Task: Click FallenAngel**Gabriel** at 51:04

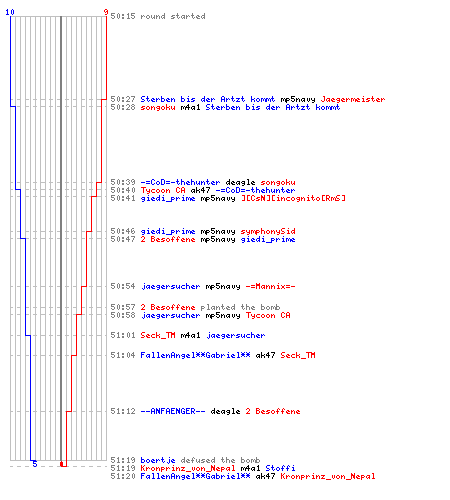Action: tap(195, 355)
